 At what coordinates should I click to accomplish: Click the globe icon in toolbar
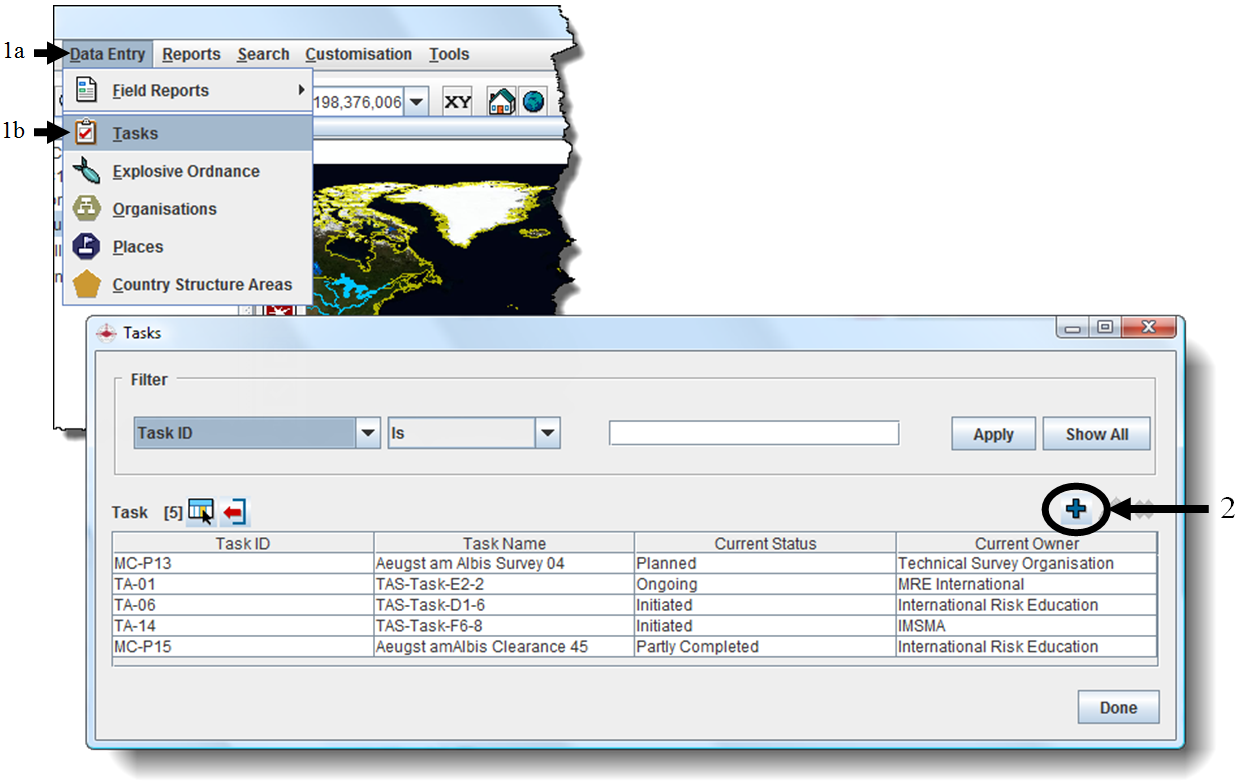pos(533,102)
